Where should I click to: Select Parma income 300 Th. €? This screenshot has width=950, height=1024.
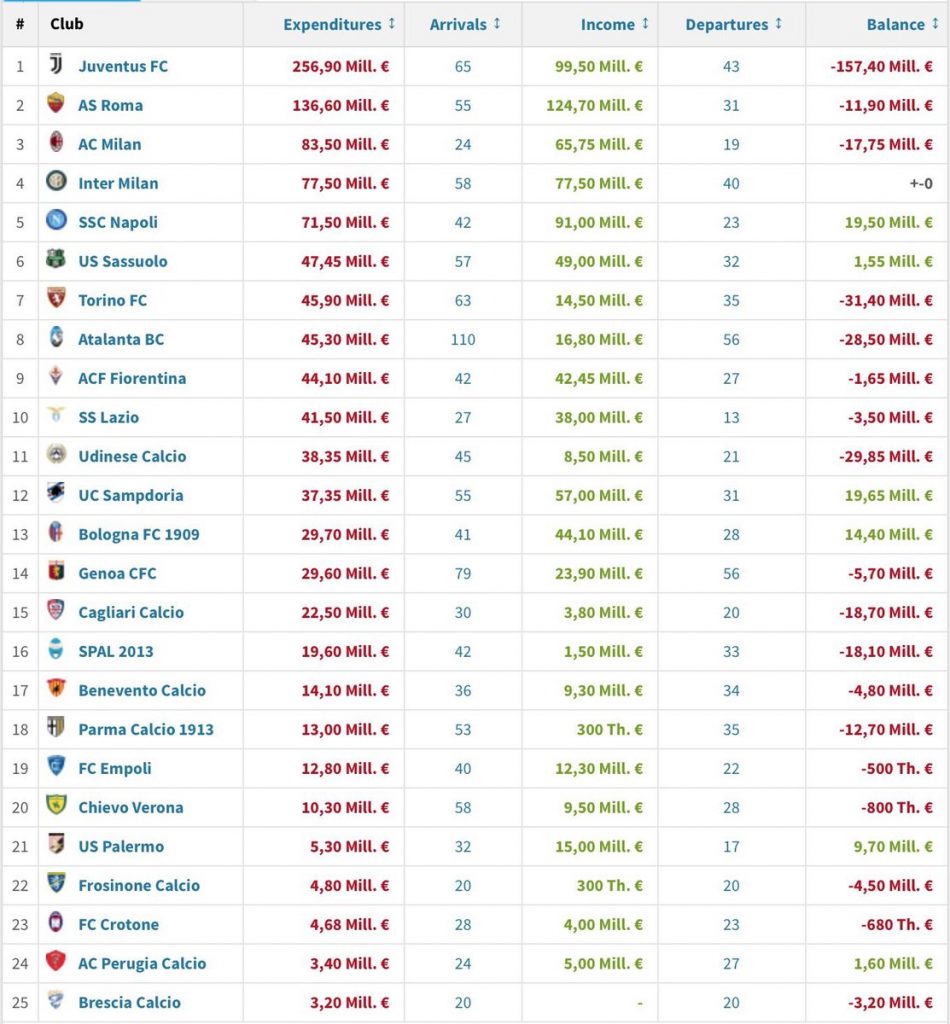tap(610, 729)
